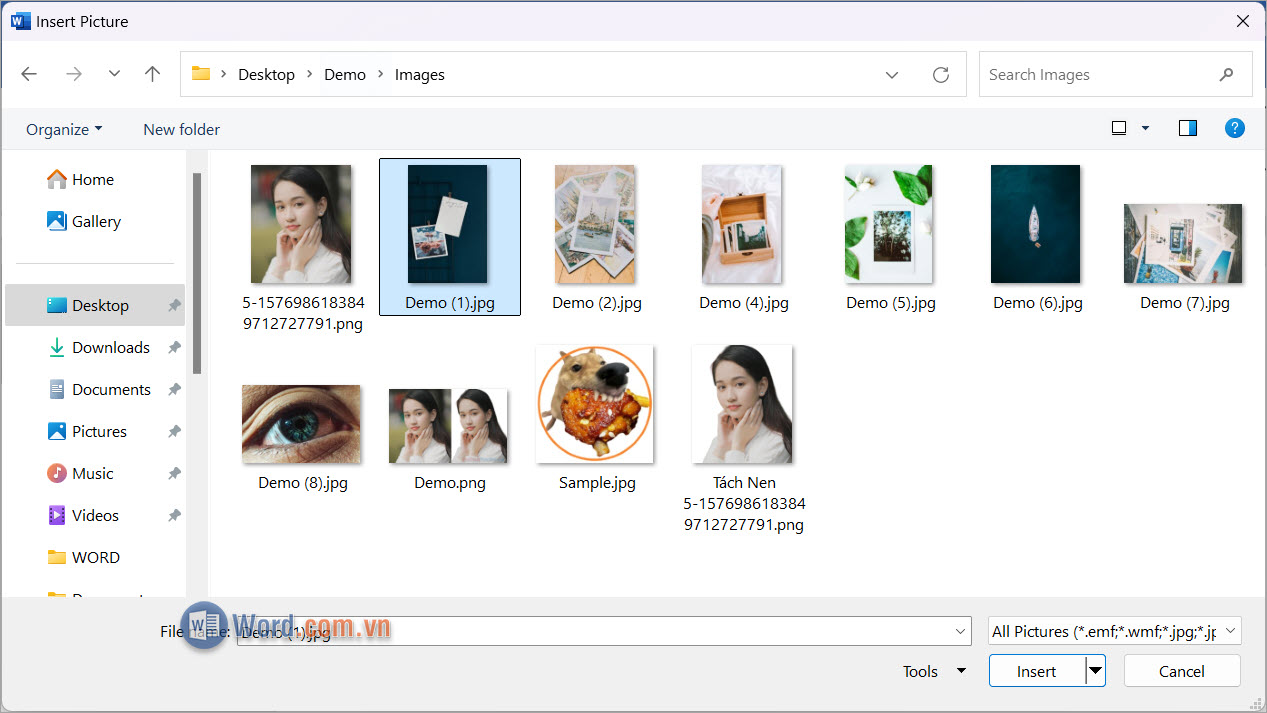
Task: Click the pin icon beside Downloads
Action: coord(174,348)
